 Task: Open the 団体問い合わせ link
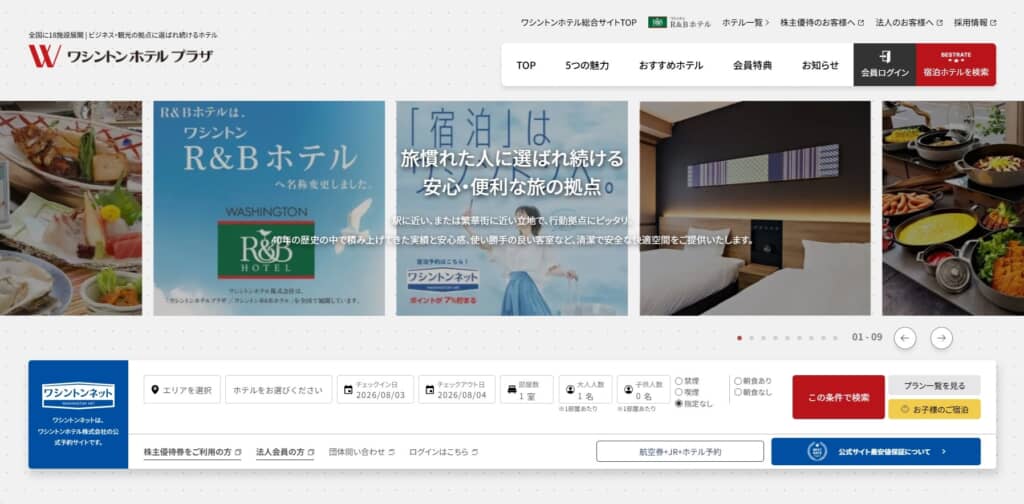click(x=361, y=452)
